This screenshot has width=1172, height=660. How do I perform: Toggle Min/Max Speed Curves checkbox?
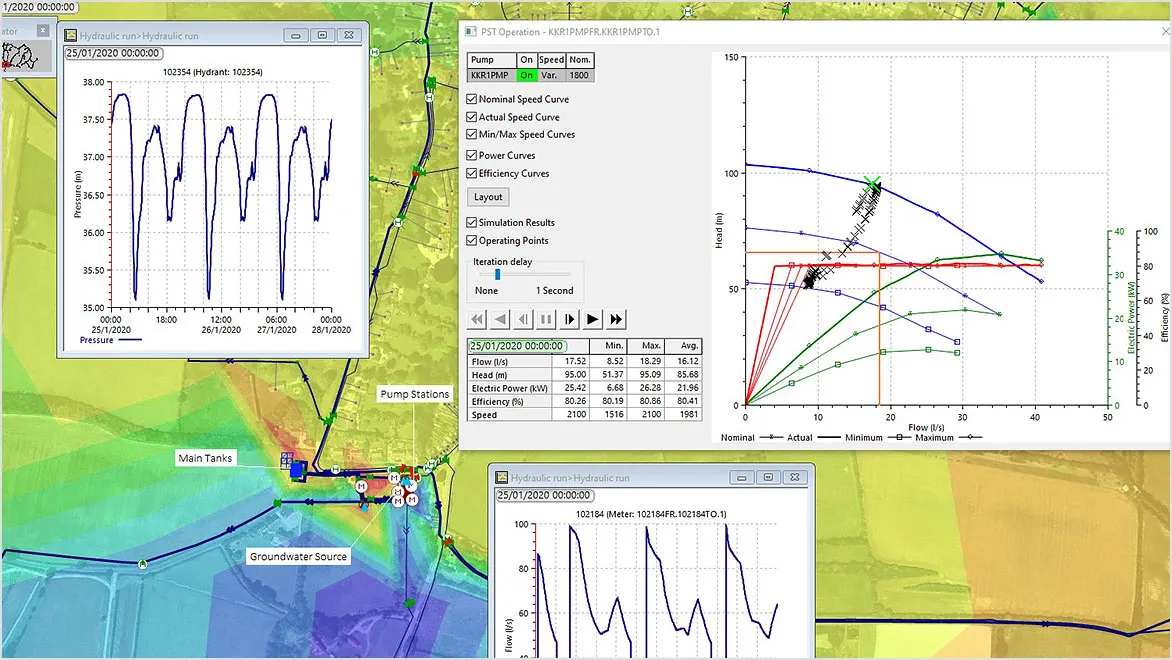click(x=472, y=135)
